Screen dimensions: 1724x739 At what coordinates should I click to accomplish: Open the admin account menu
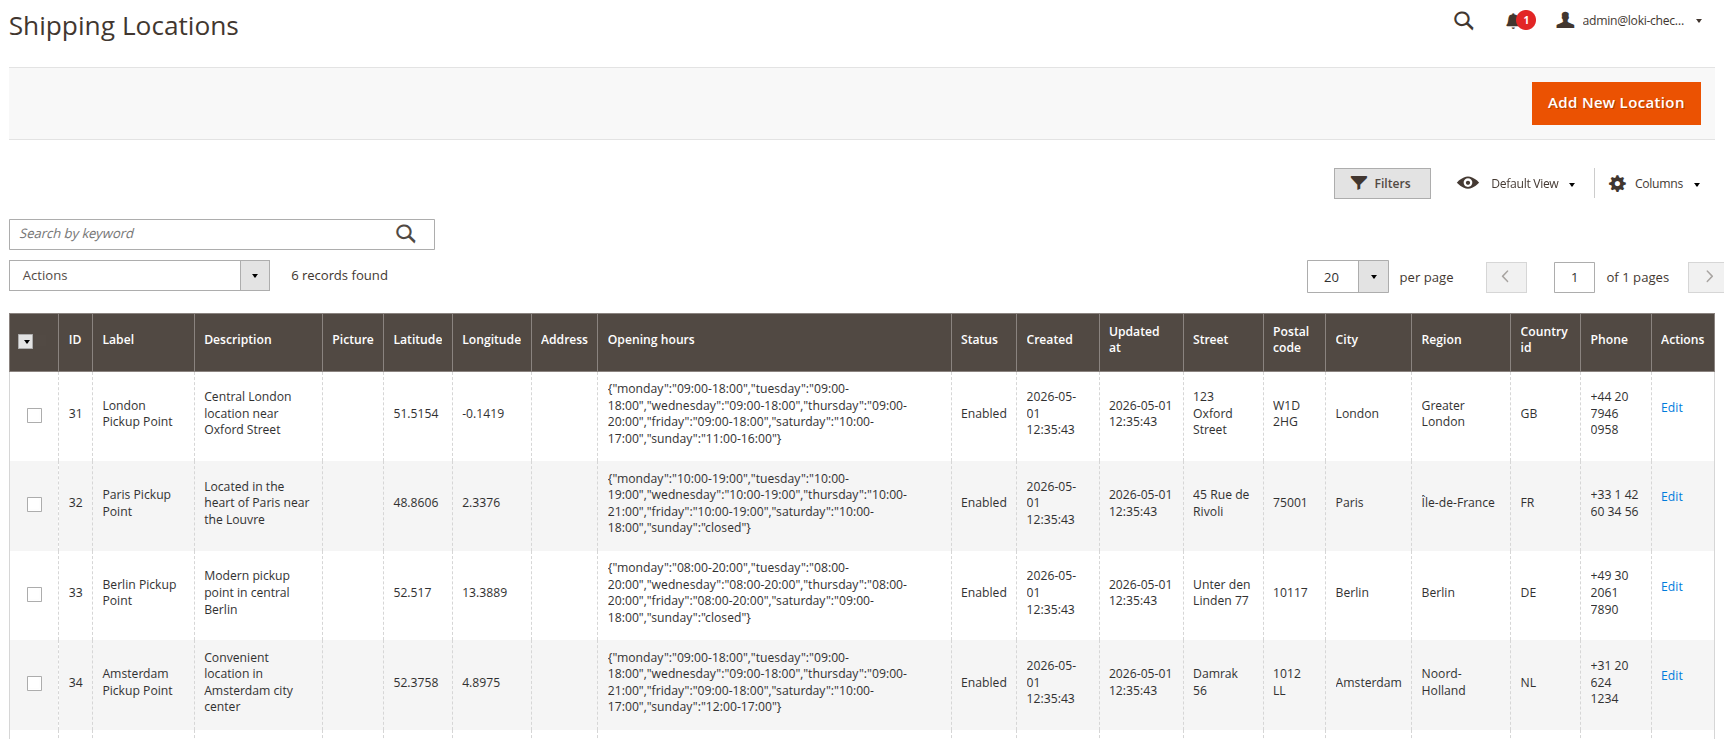tap(1630, 21)
